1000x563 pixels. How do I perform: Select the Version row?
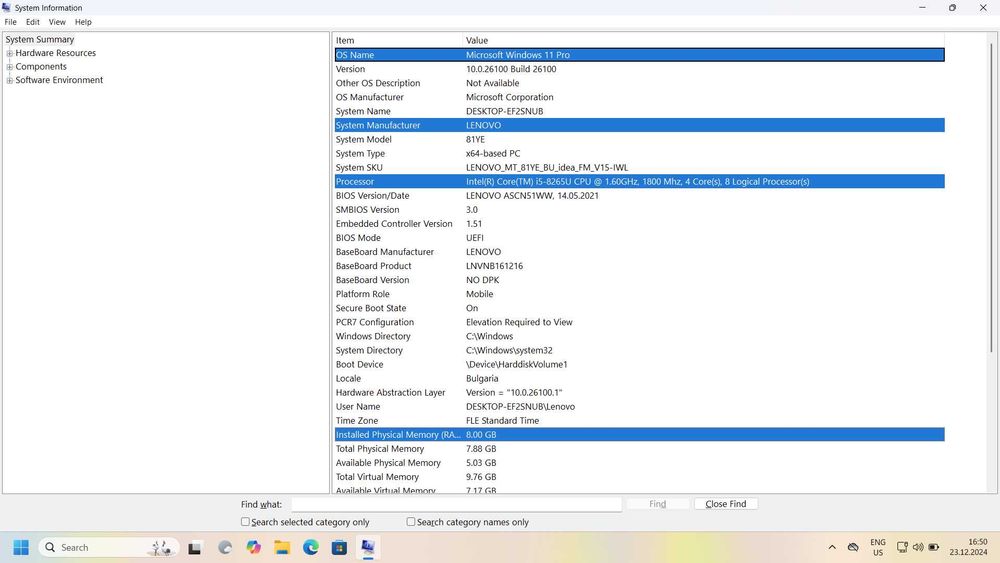coord(639,69)
